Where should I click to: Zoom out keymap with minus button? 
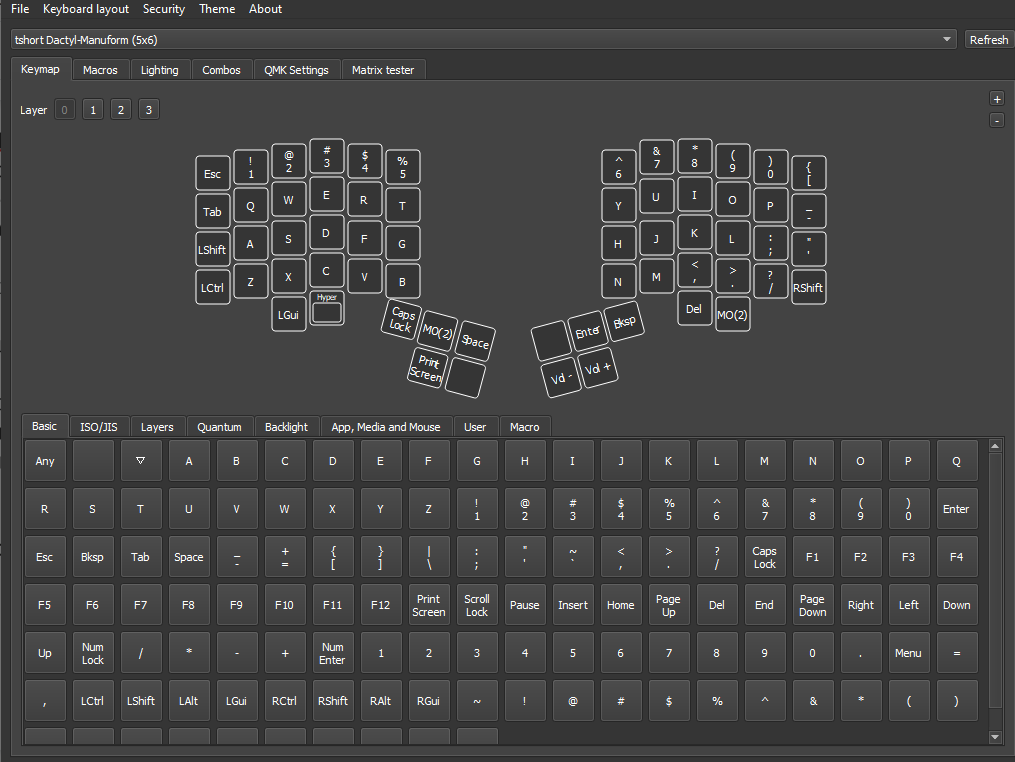point(997,120)
